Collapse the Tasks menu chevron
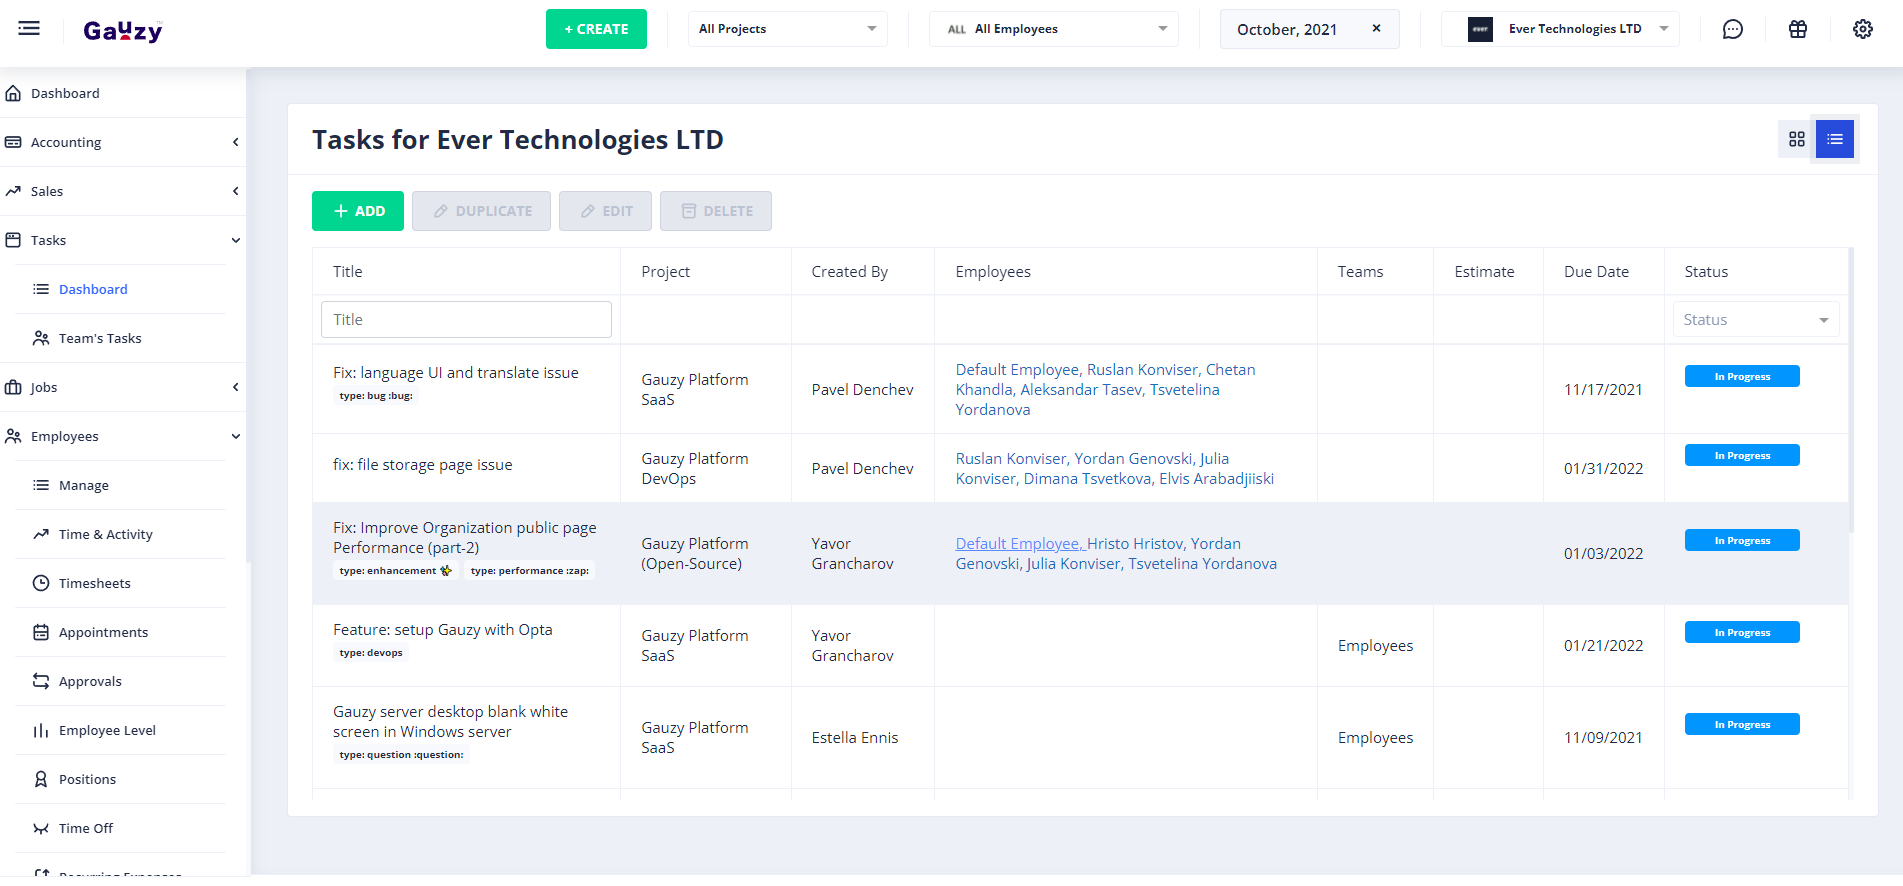Screen dimensions: 1903x886 point(236,240)
